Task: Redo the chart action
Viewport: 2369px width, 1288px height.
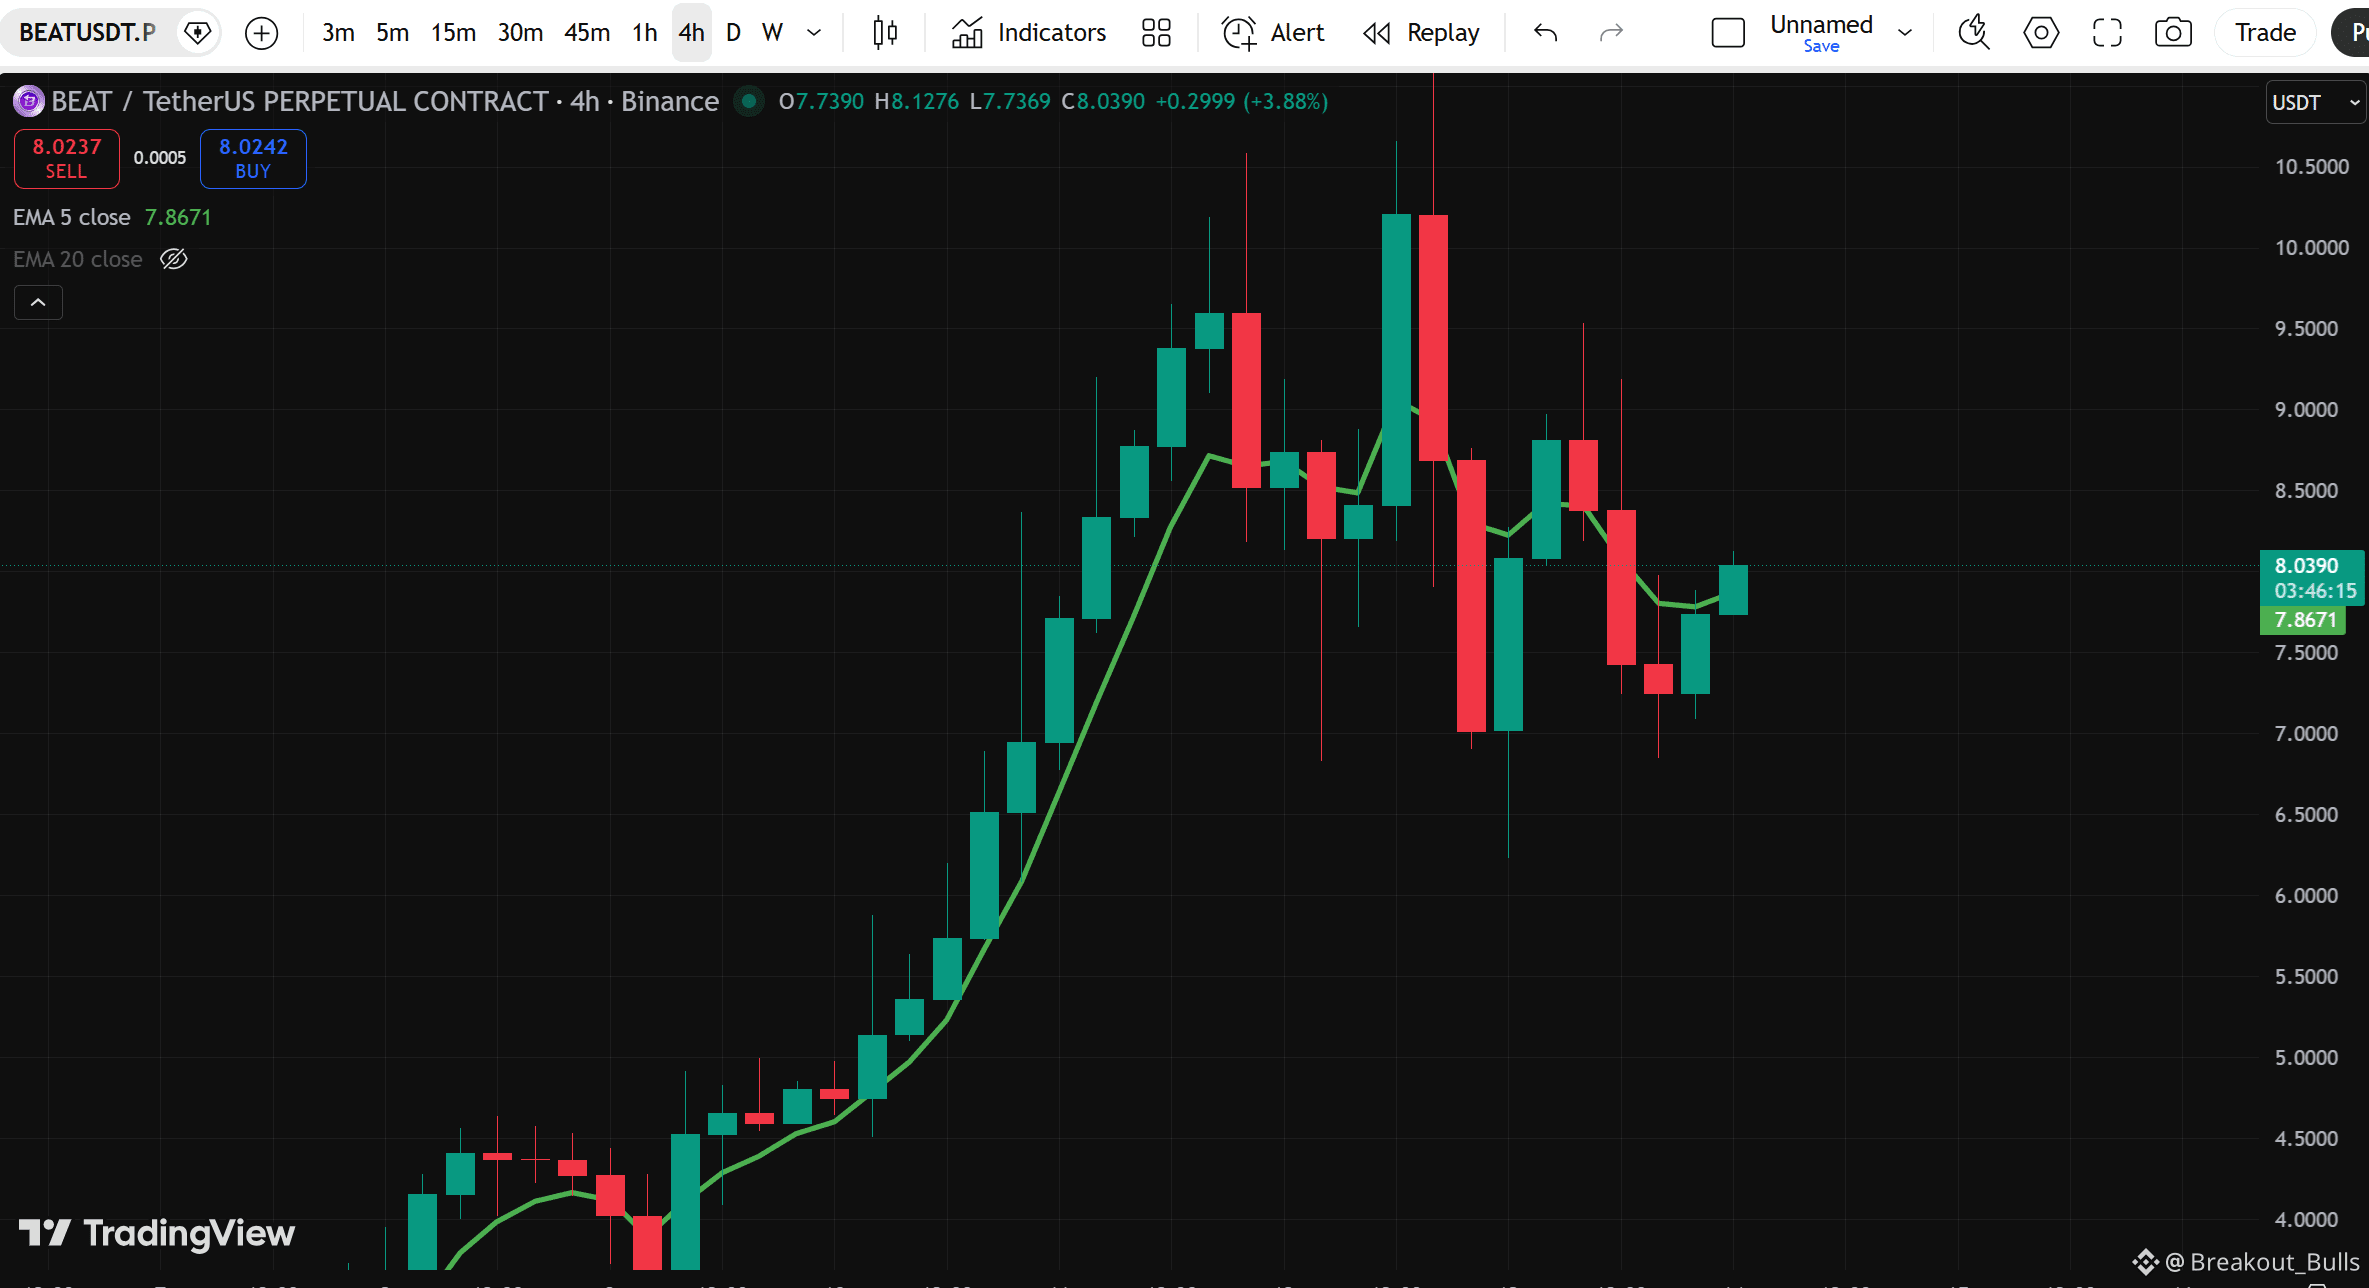Action: click(1611, 33)
